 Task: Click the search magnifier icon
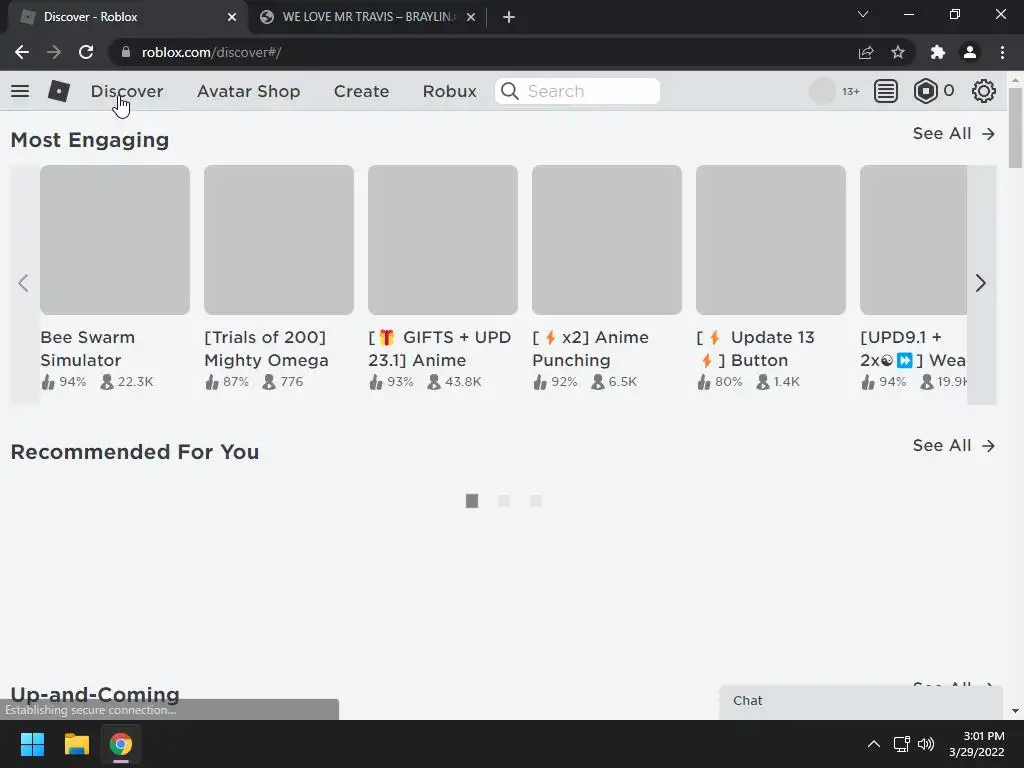pos(510,91)
